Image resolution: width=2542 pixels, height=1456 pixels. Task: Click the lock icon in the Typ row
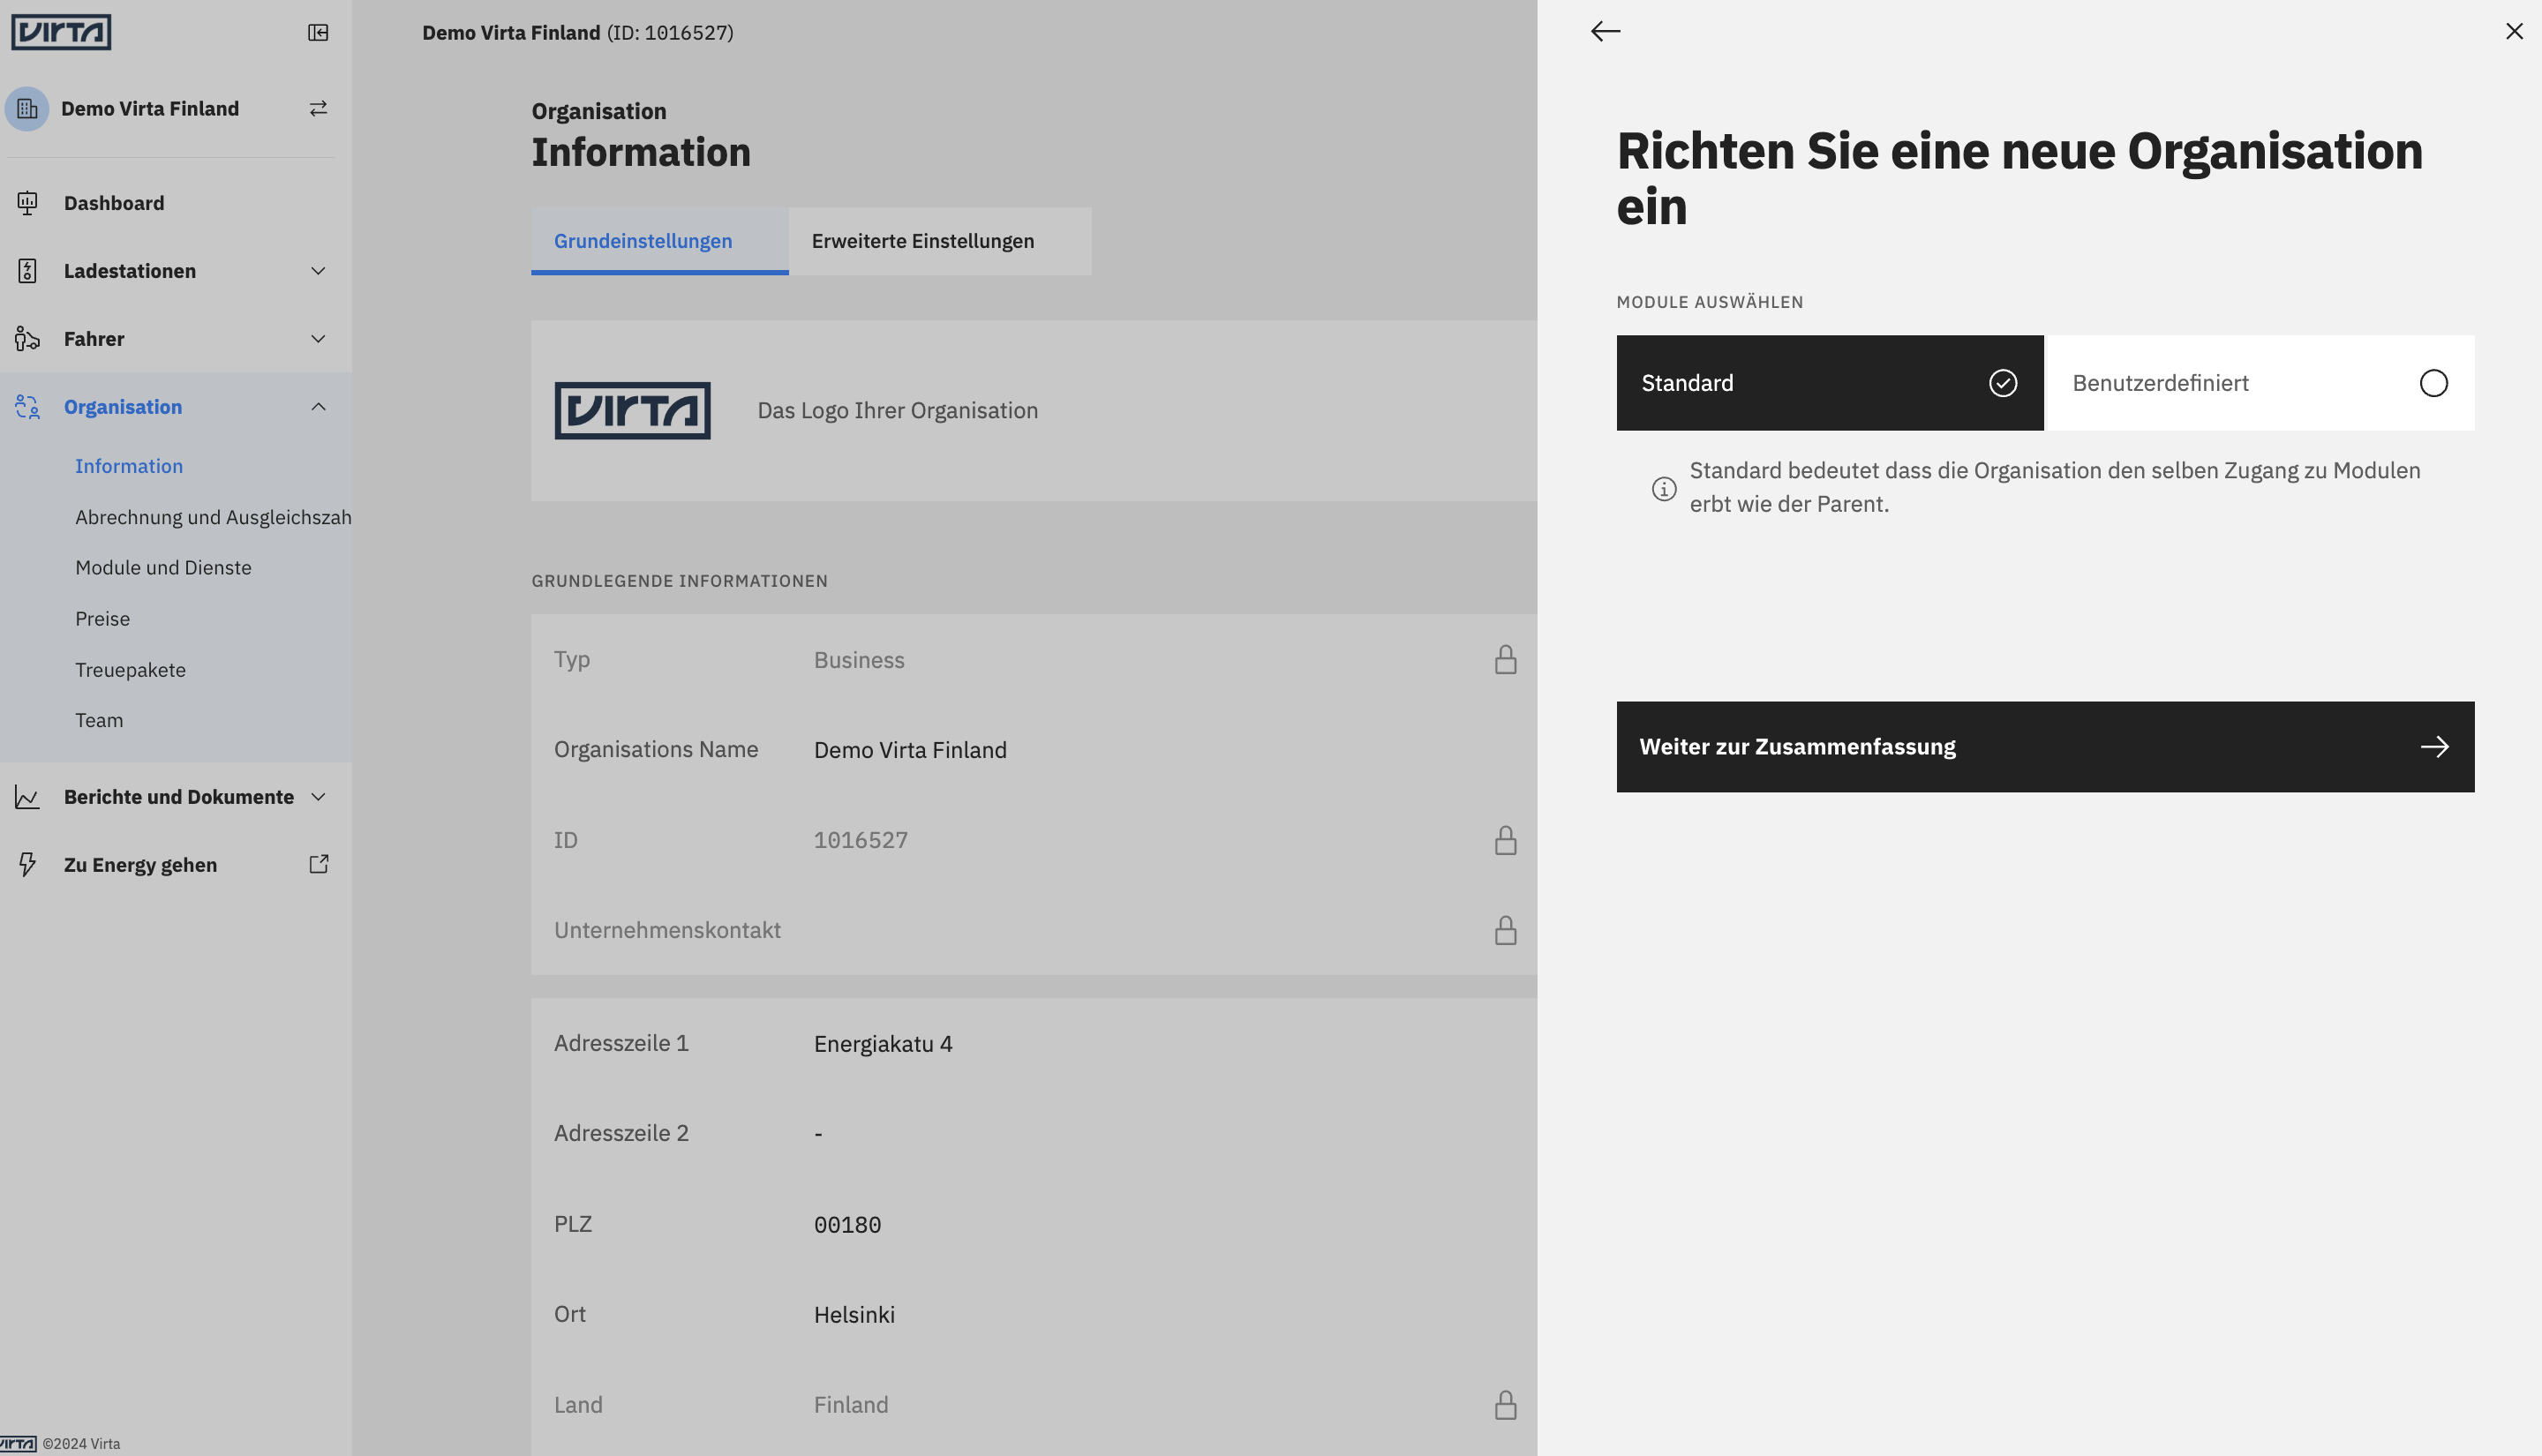1505,660
